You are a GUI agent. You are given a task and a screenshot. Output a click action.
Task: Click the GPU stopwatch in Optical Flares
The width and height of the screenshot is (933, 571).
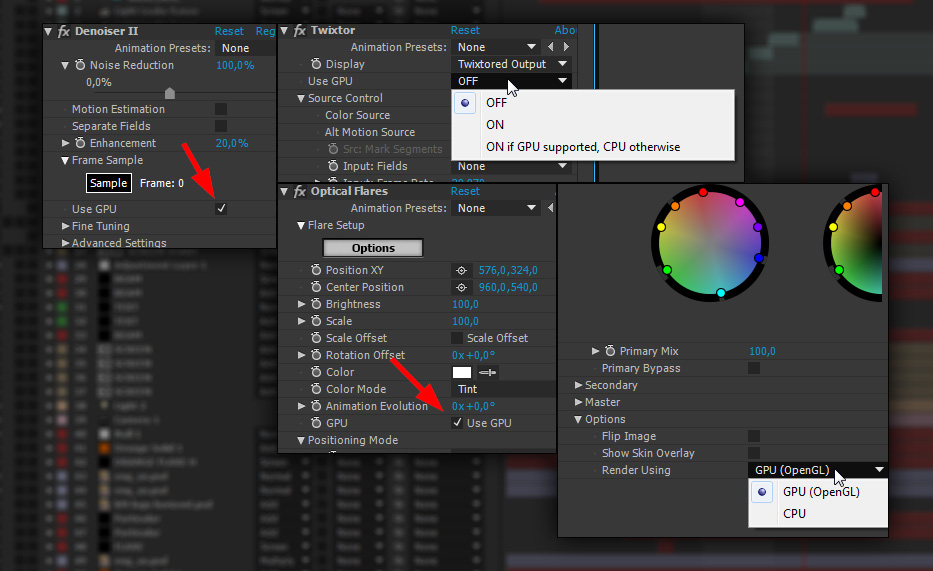click(316, 422)
